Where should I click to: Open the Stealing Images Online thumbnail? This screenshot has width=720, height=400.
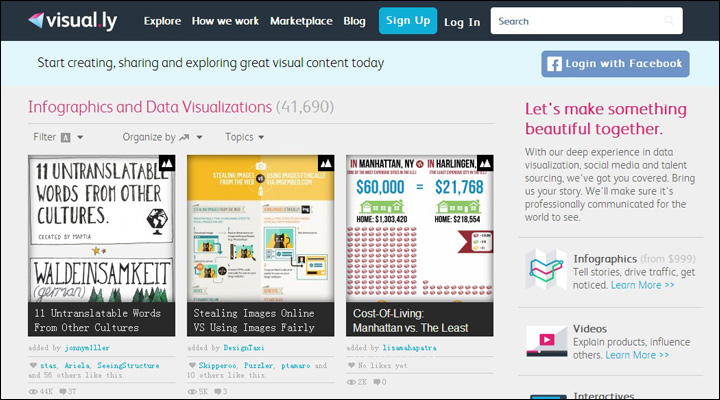(260, 228)
